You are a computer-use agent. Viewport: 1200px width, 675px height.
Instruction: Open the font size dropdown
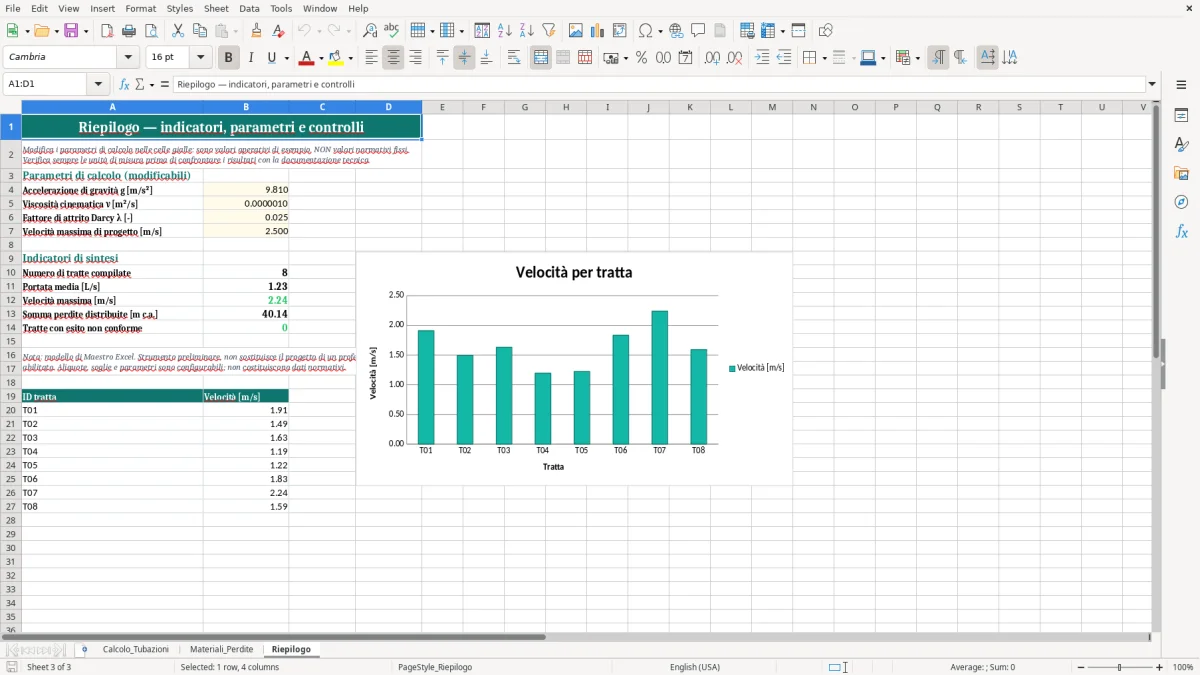point(201,58)
